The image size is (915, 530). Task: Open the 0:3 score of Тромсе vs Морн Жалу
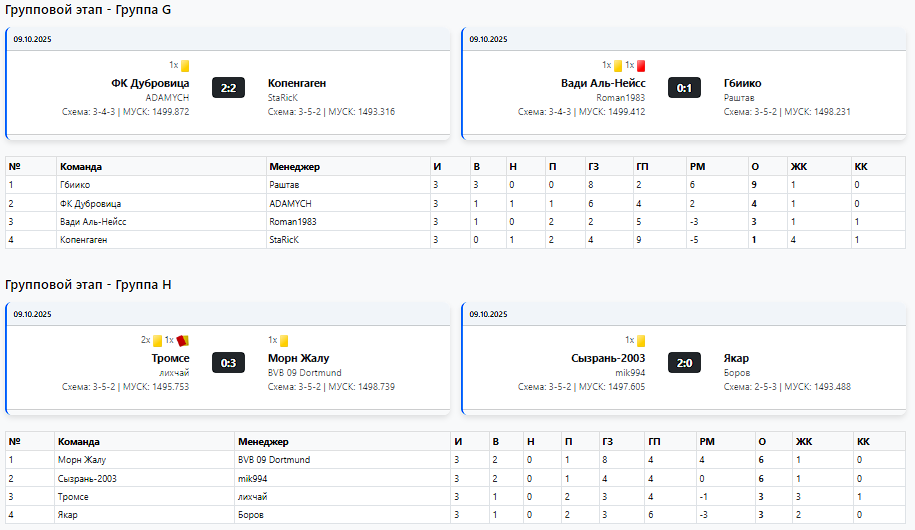click(228, 362)
